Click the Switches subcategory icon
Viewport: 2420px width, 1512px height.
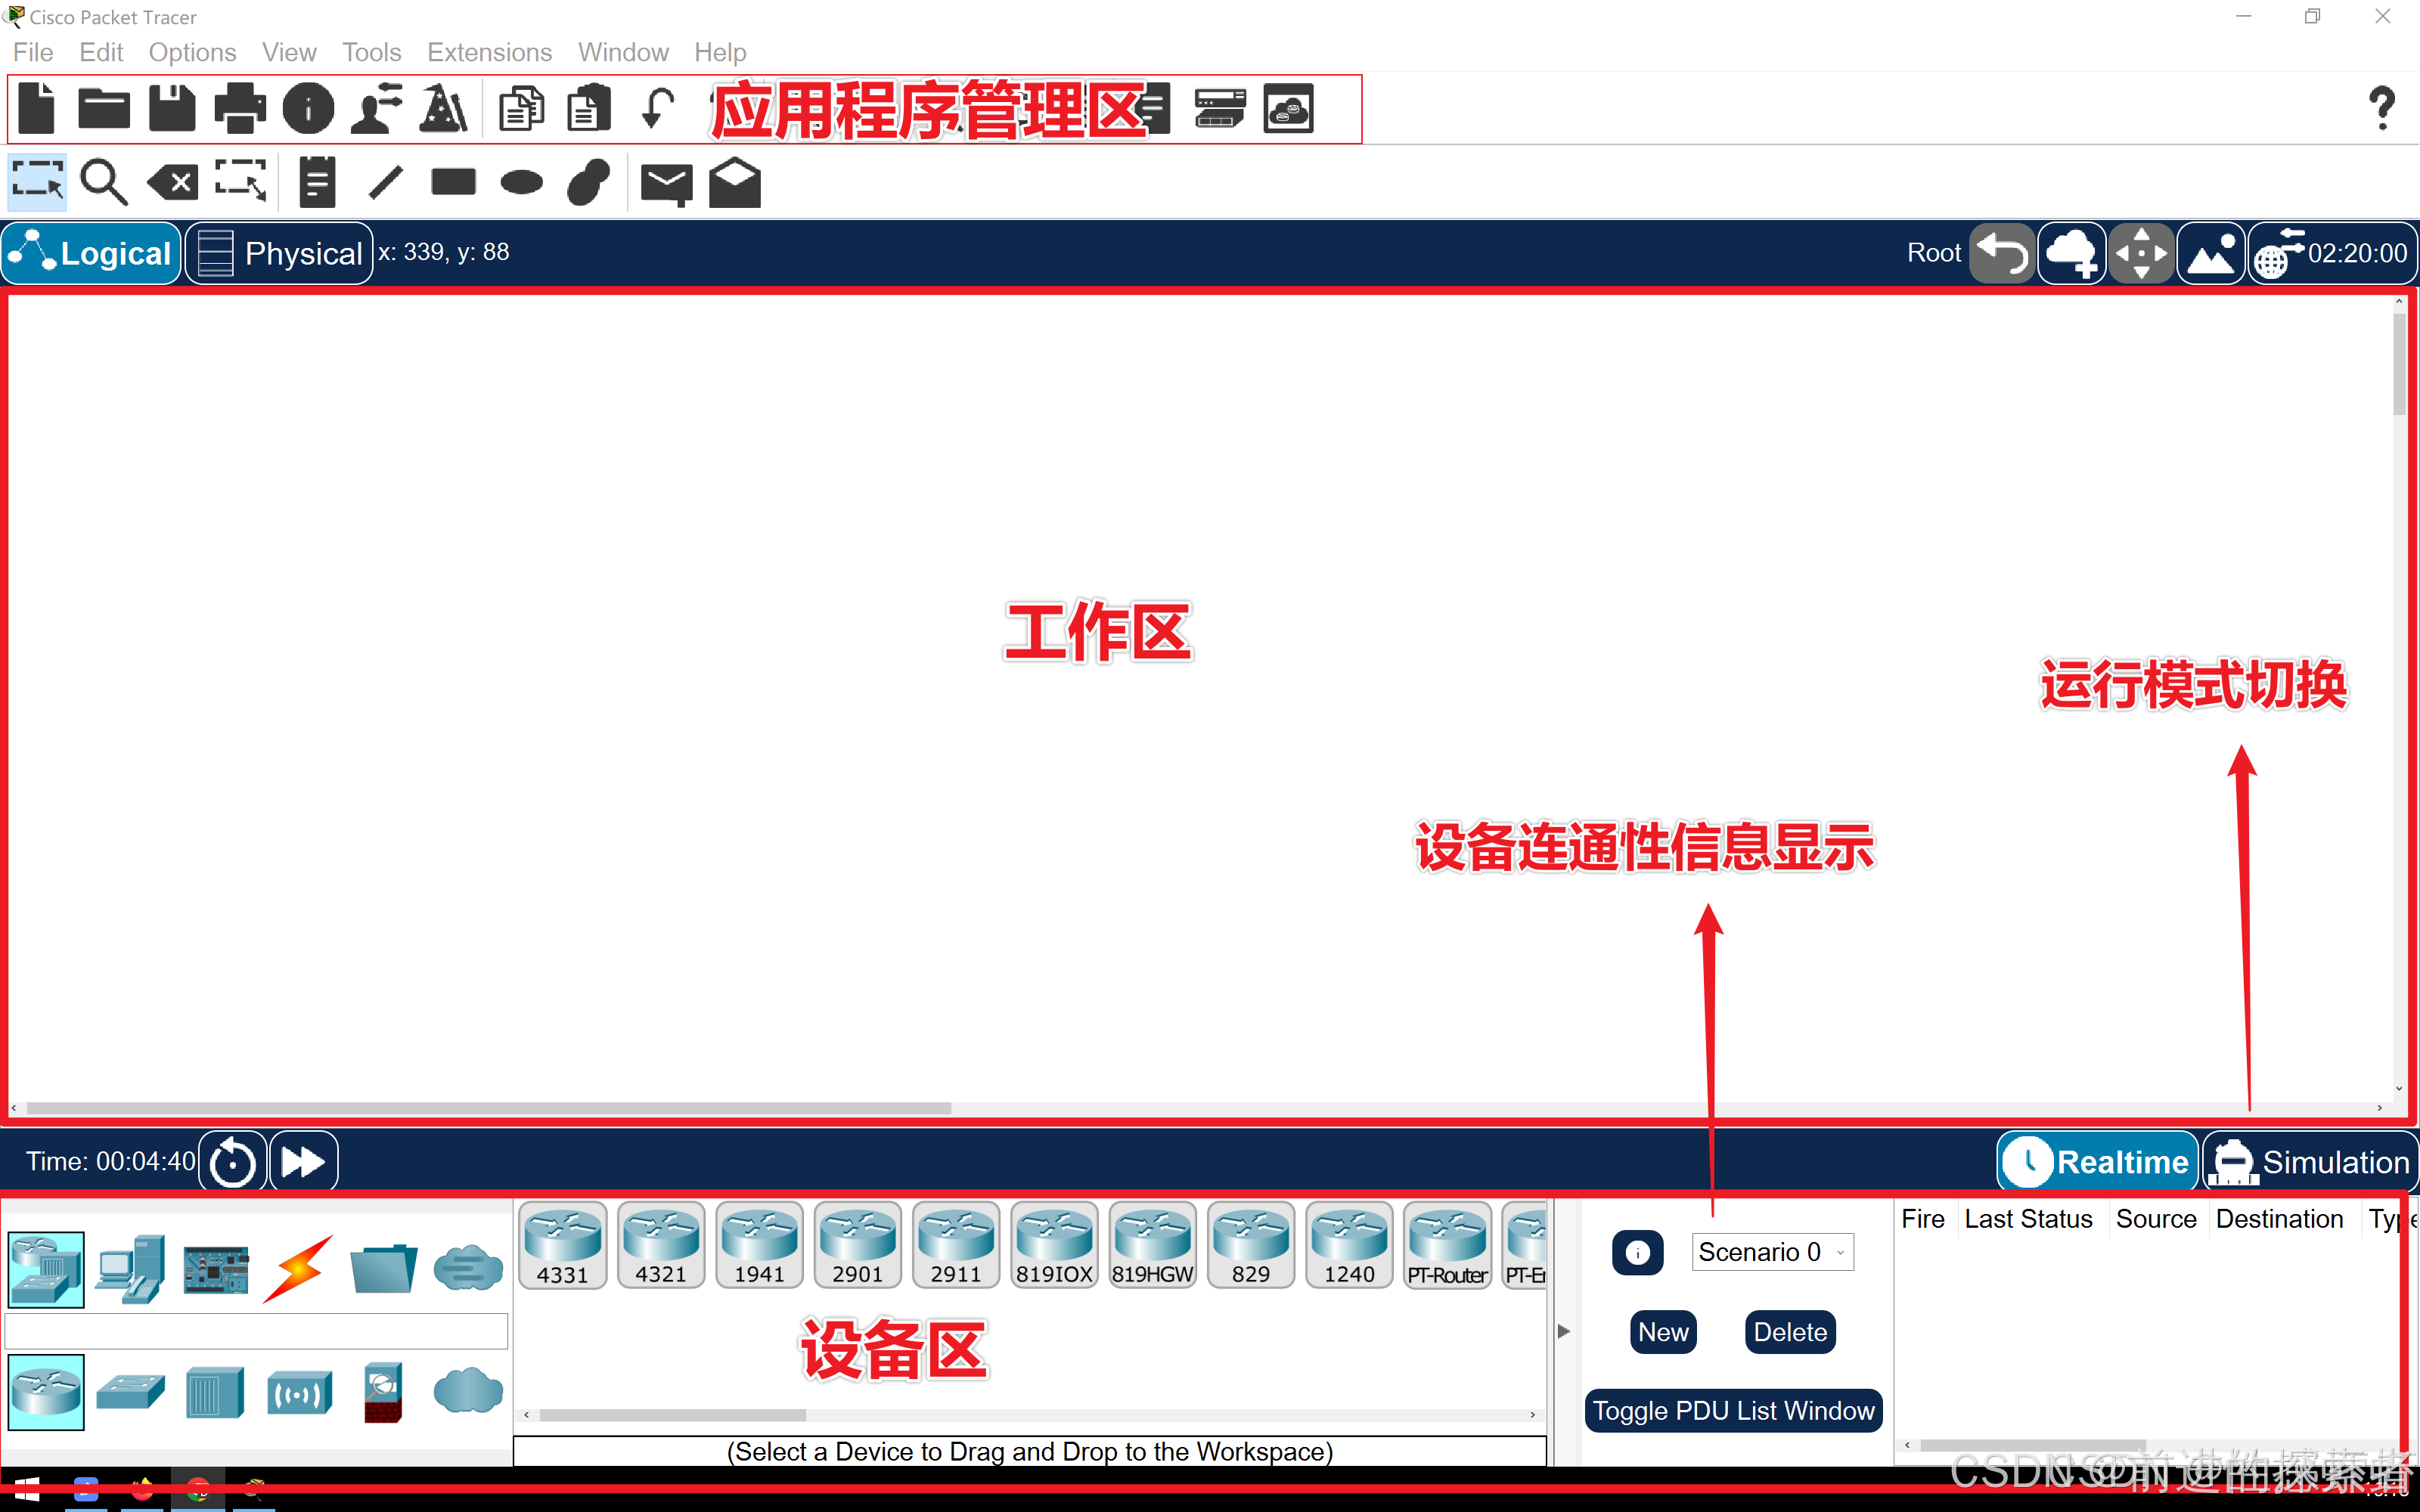pos(131,1392)
